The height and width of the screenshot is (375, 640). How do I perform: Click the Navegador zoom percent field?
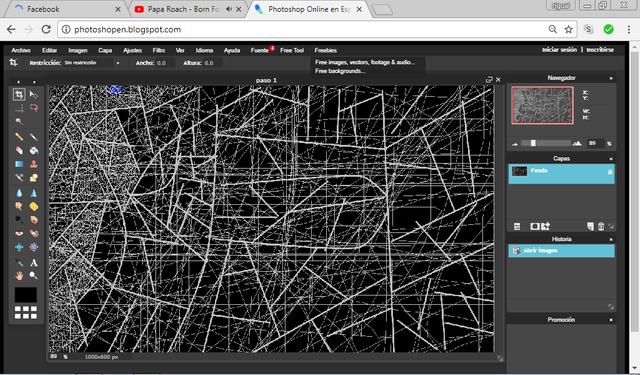(x=596, y=143)
